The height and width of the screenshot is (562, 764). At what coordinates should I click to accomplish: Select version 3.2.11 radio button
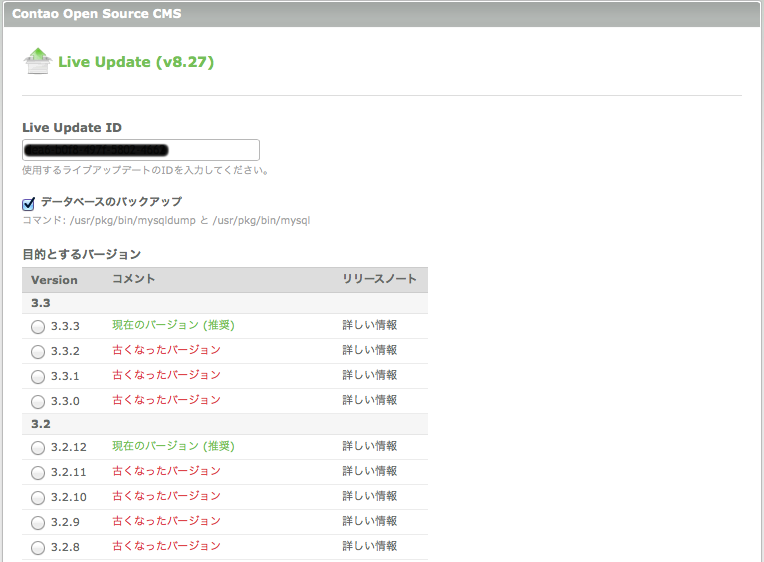coord(38,472)
